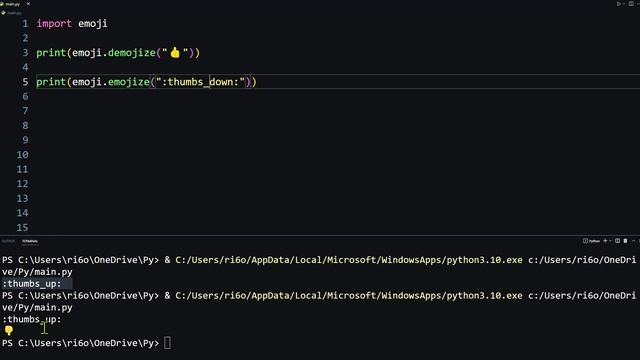This screenshot has width=640, height=360.
Task: Click 'print' at start of line 5
Action: point(51,82)
